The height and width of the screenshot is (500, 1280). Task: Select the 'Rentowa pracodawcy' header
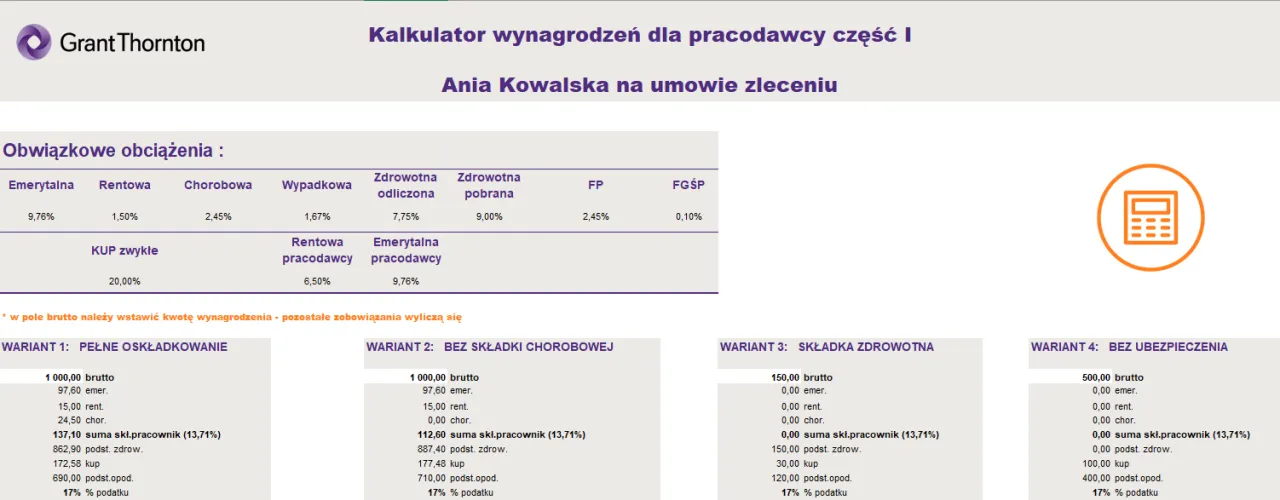(317, 250)
